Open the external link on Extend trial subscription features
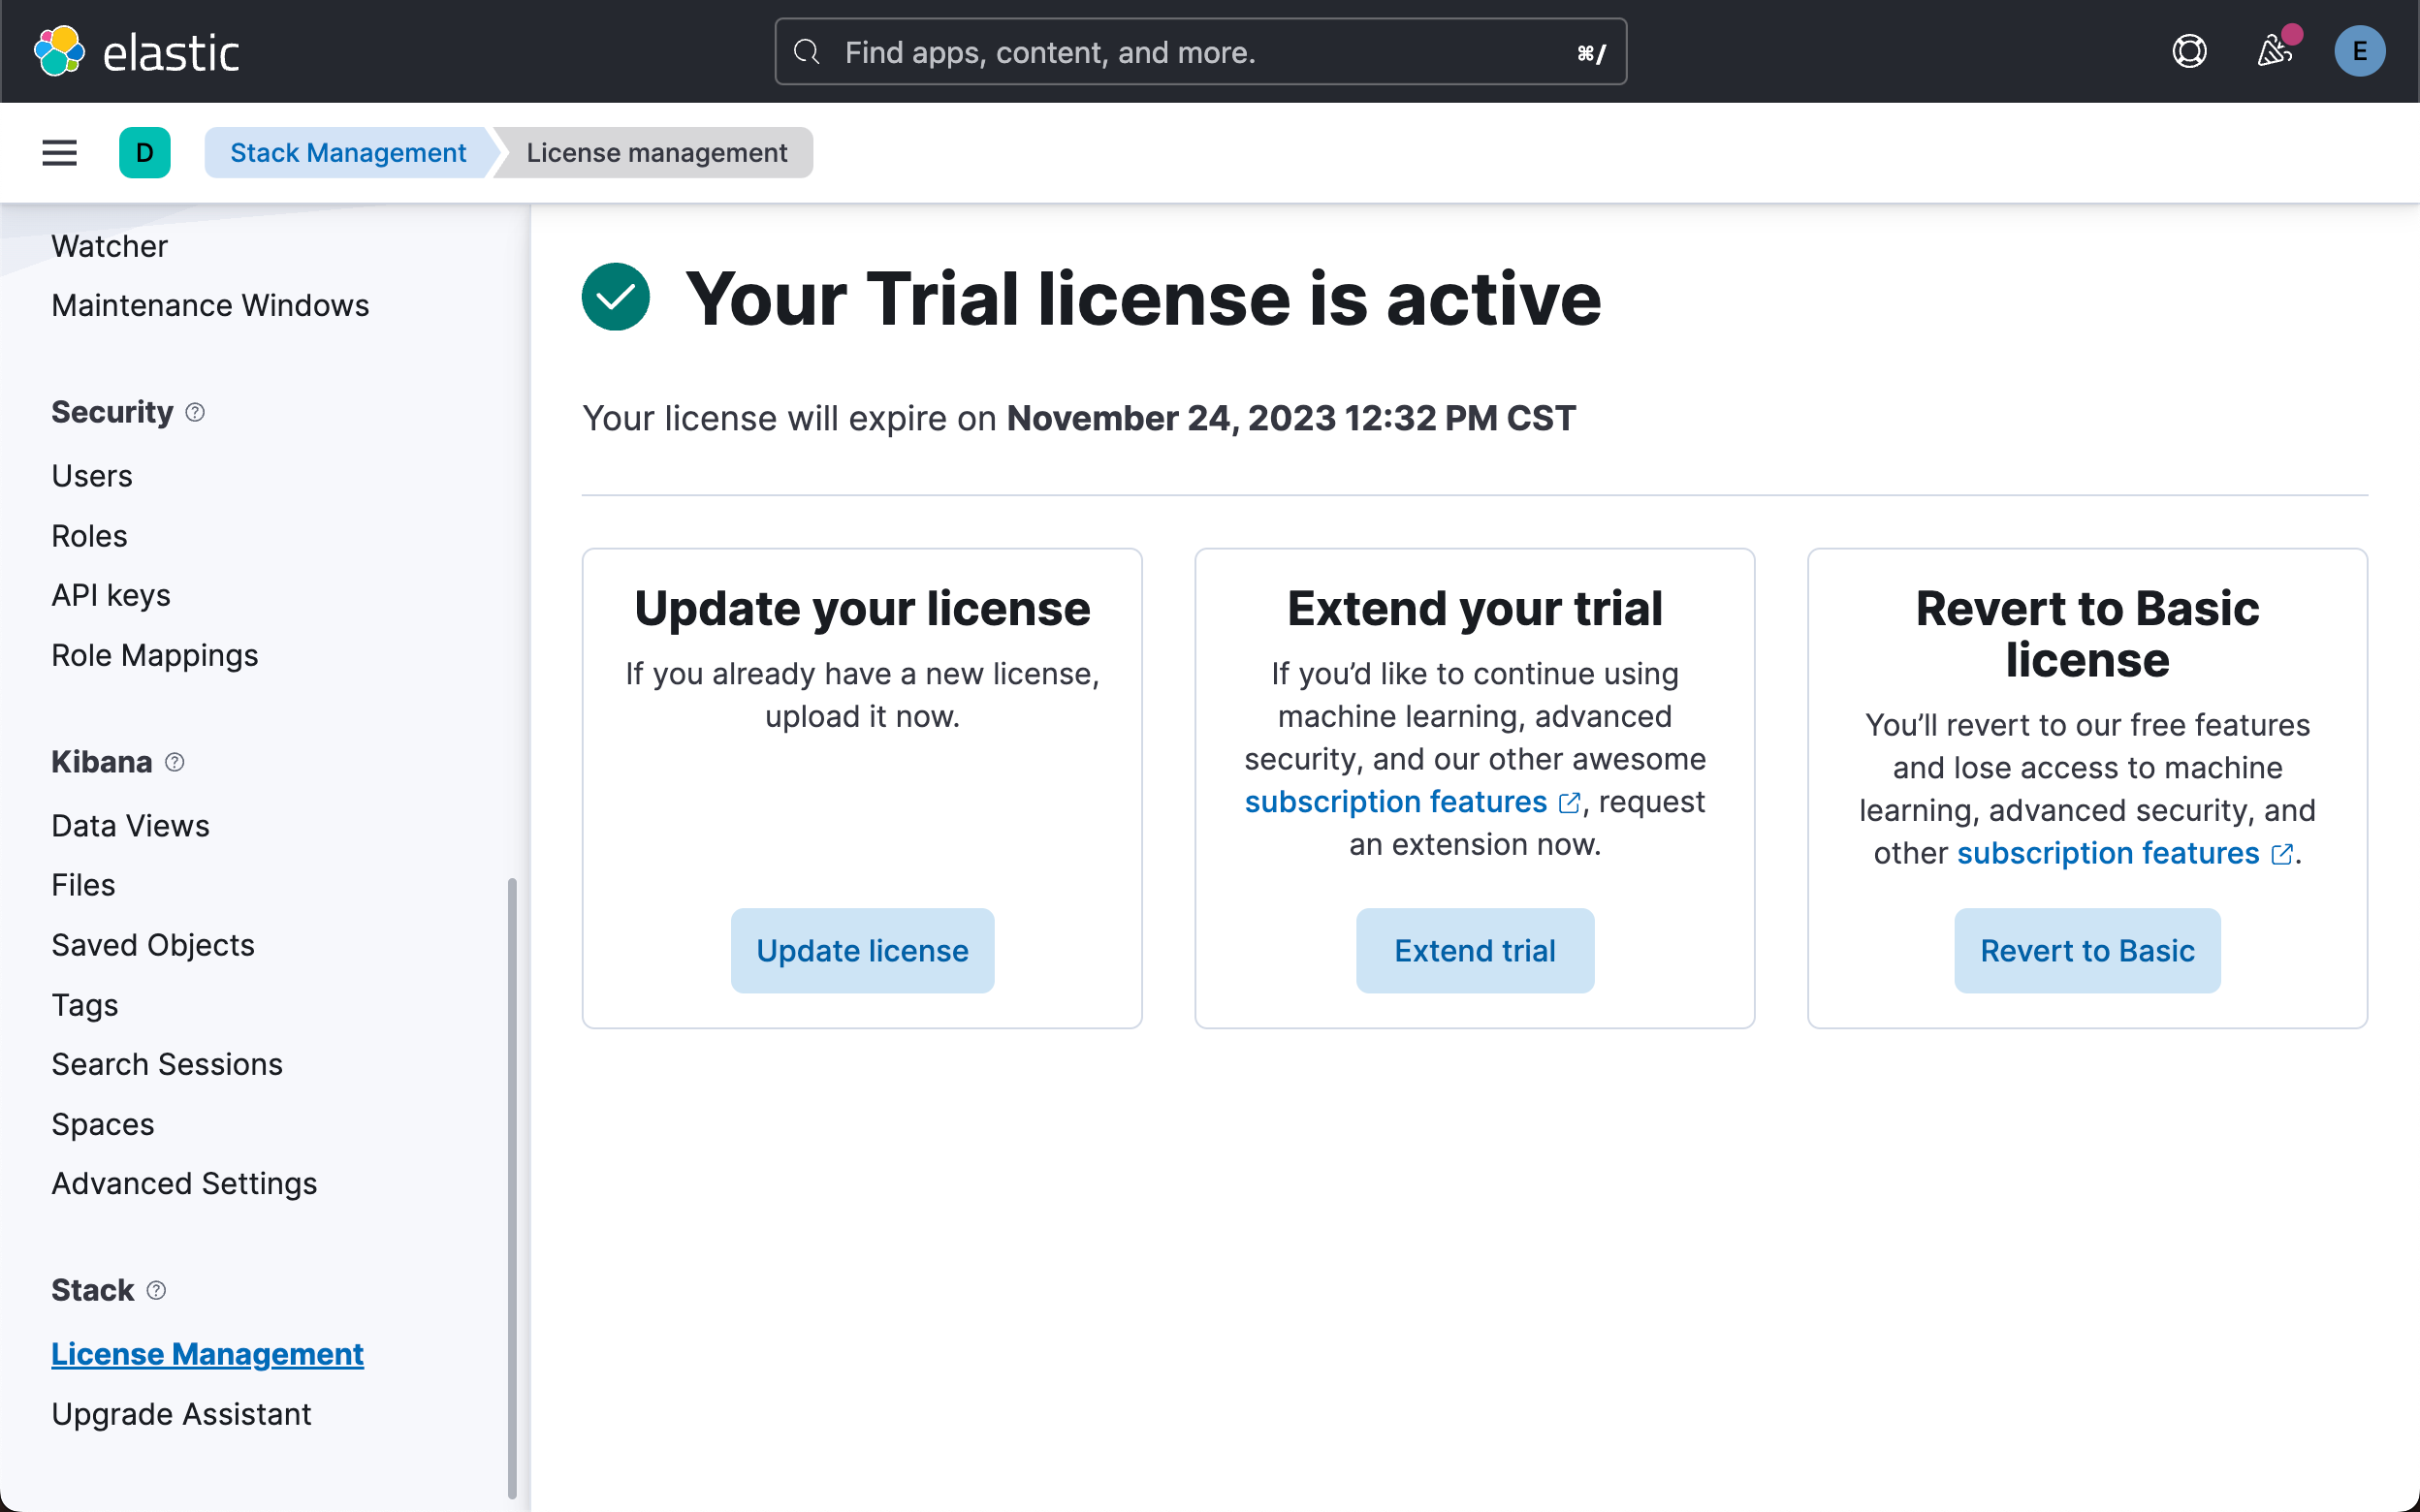 point(1570,801)
